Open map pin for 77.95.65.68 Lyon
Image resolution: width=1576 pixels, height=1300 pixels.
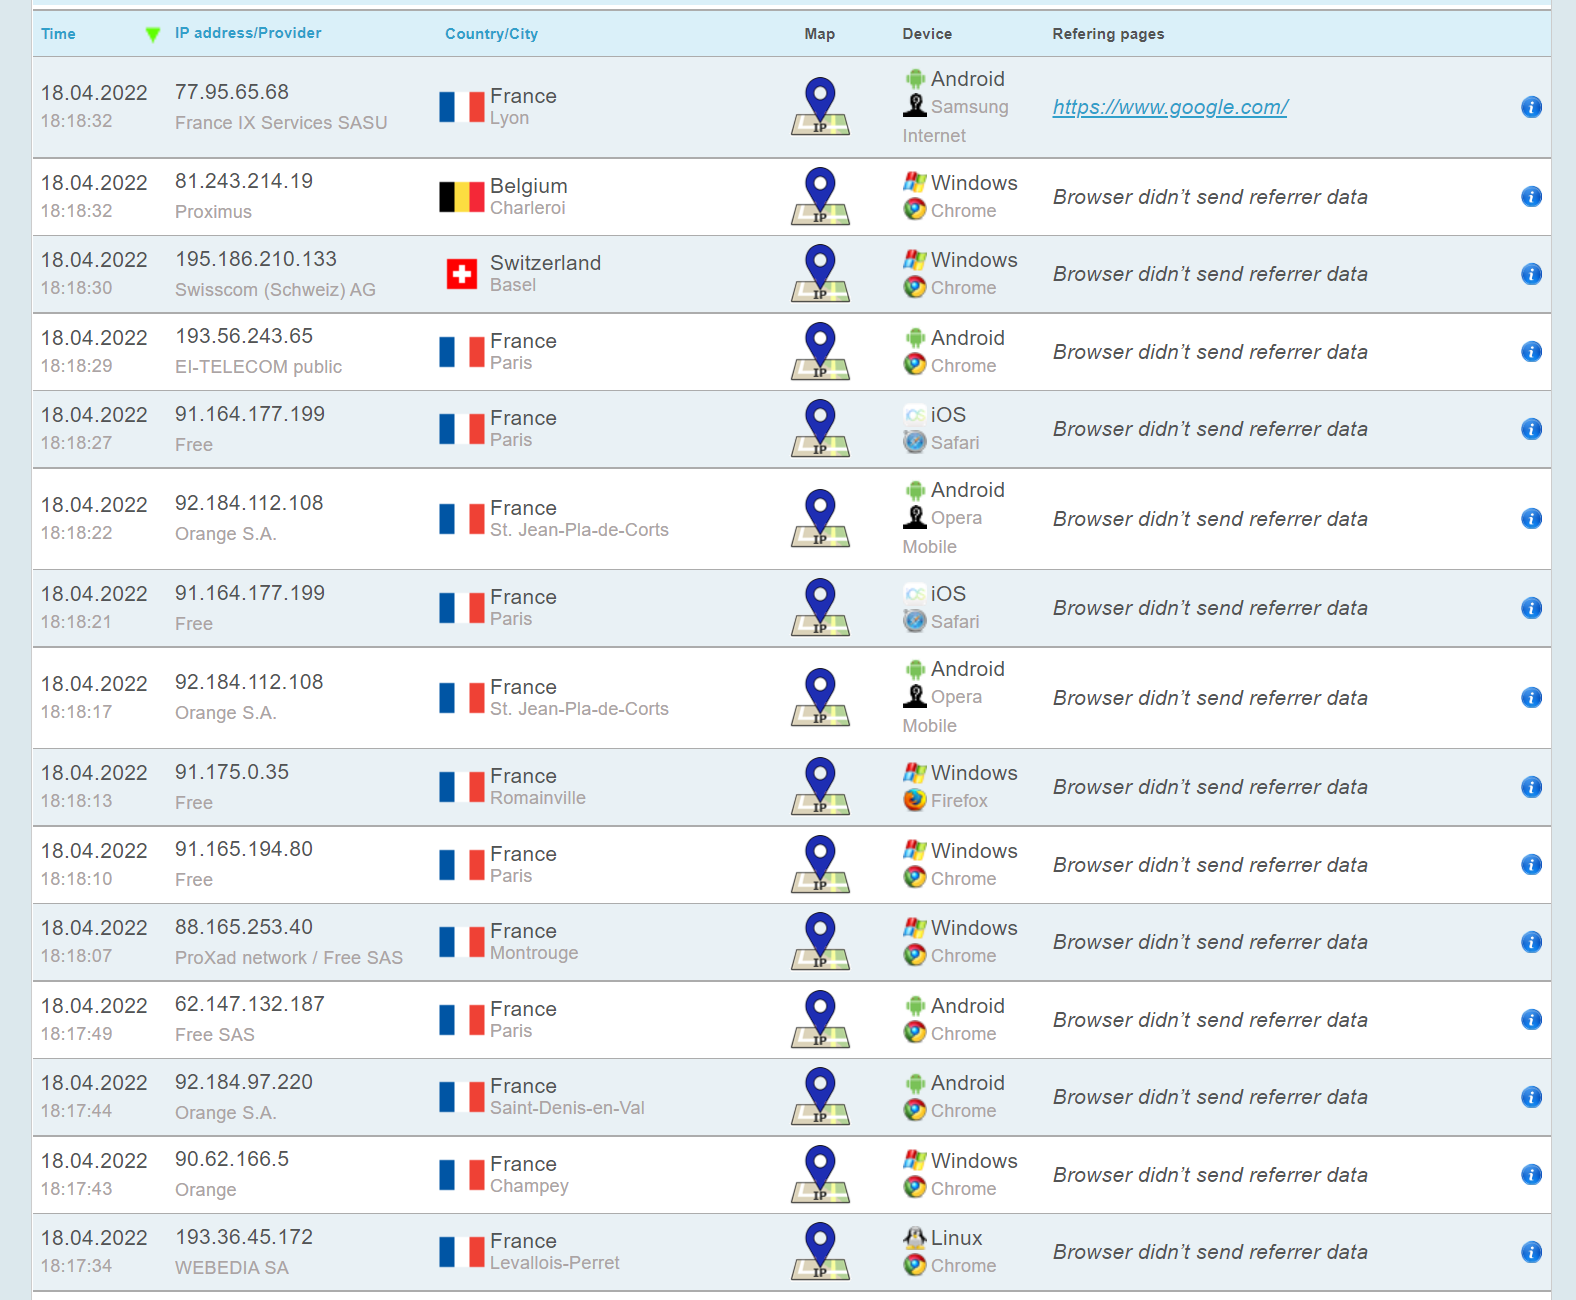point(820,106)
